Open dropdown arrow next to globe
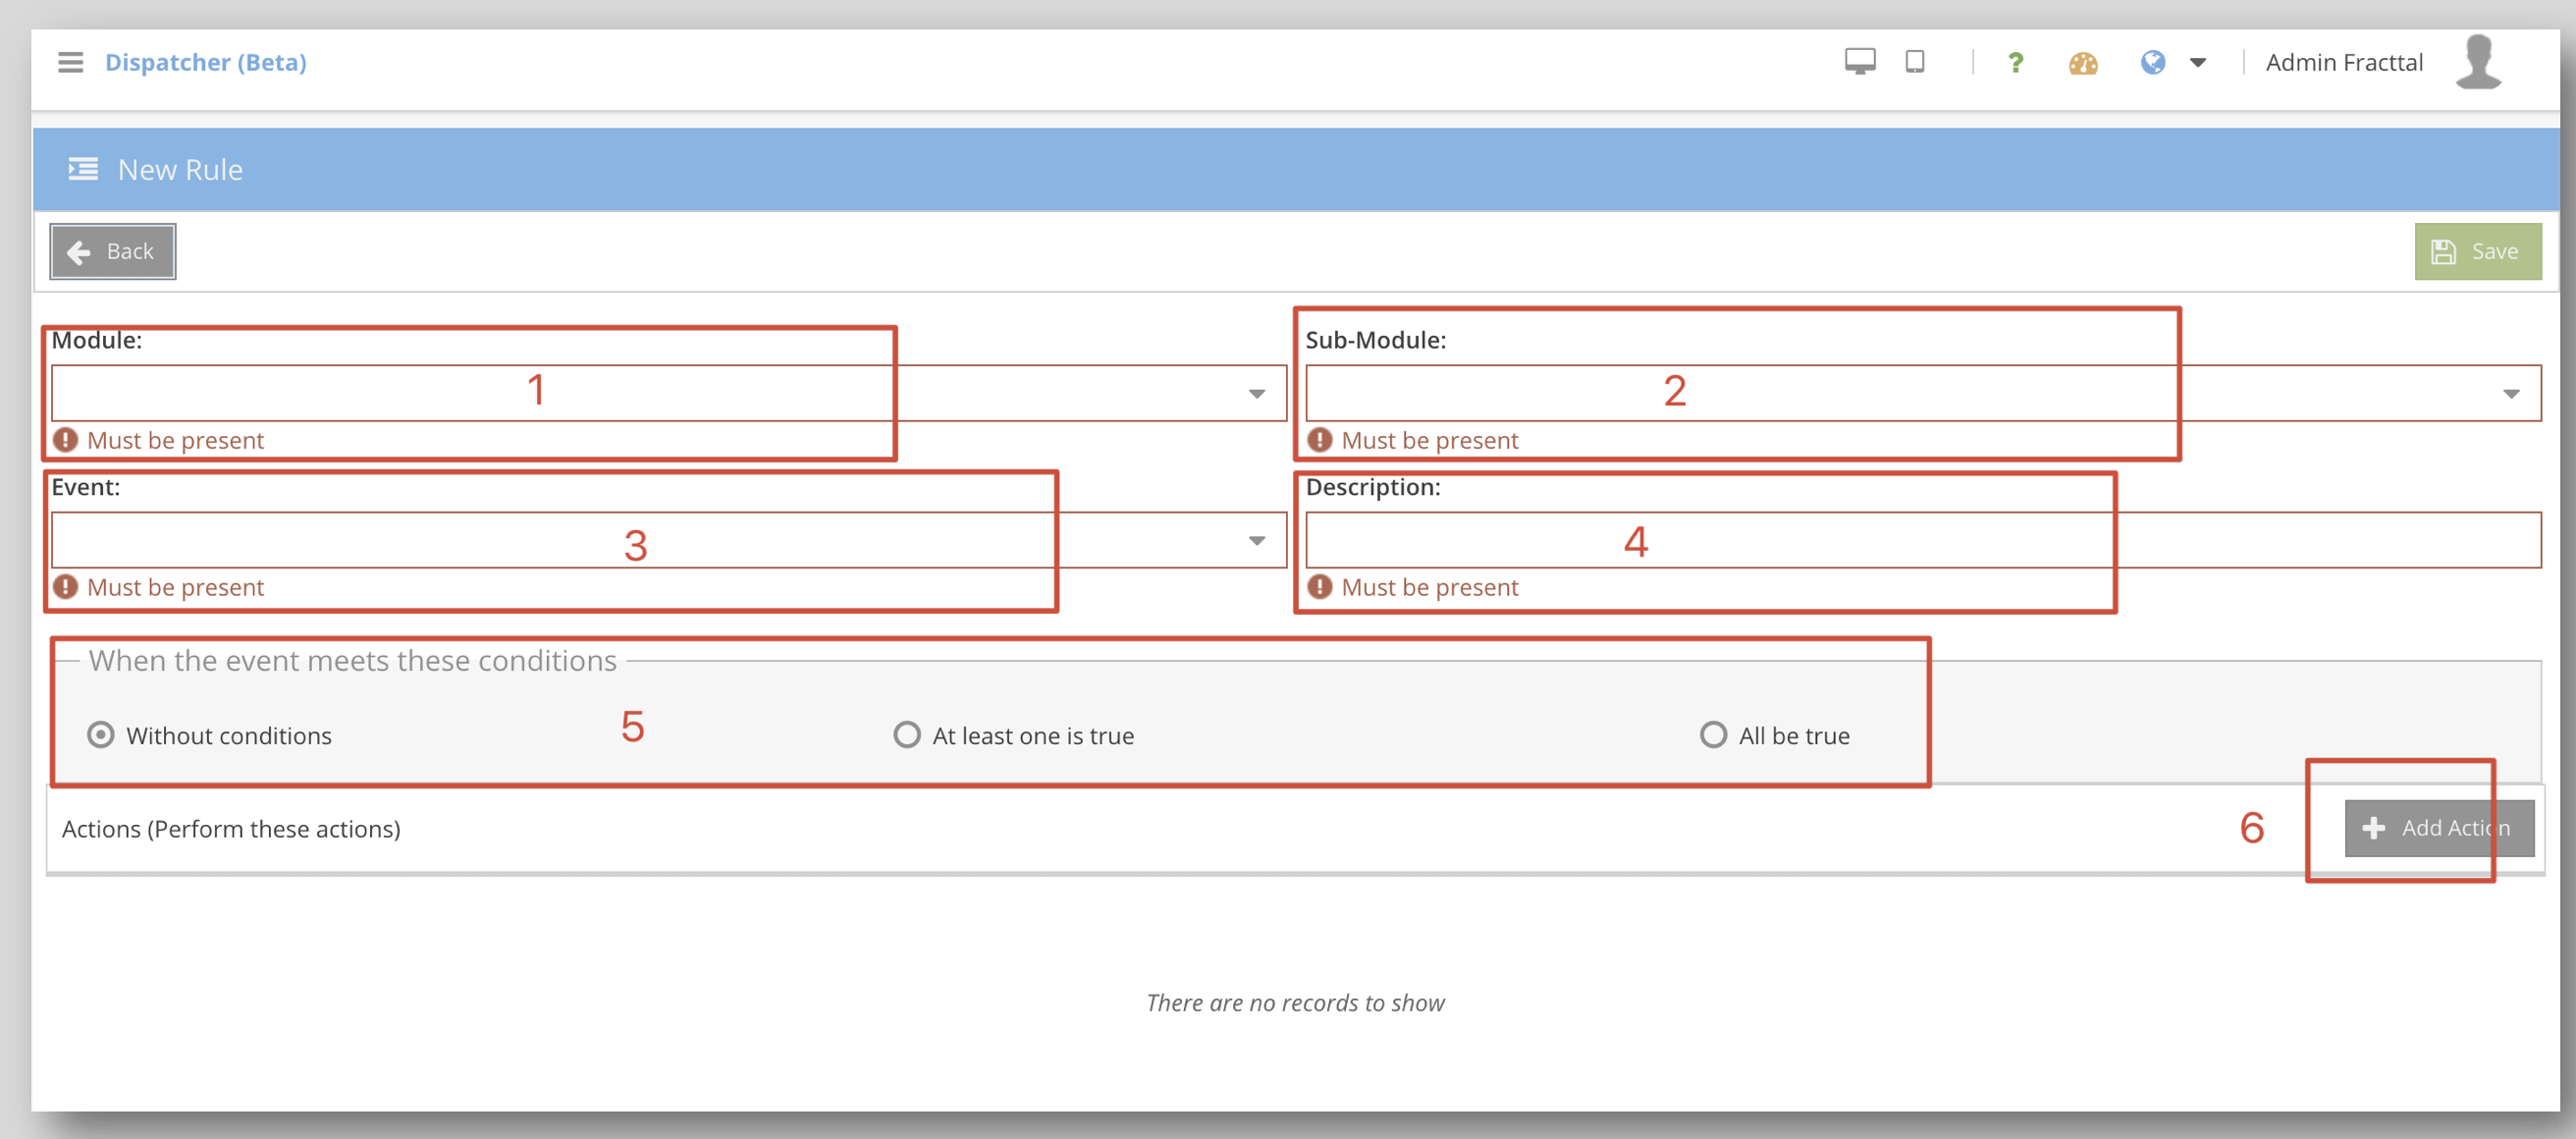Viewport: 2576px width, 1139px height. pos(2197,63)
